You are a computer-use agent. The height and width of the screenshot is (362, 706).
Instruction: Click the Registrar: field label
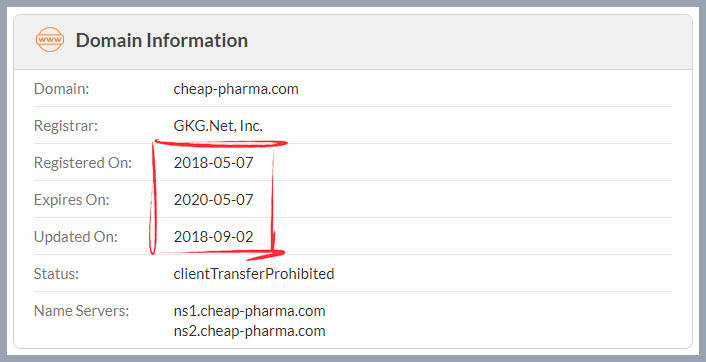point(66,126)
